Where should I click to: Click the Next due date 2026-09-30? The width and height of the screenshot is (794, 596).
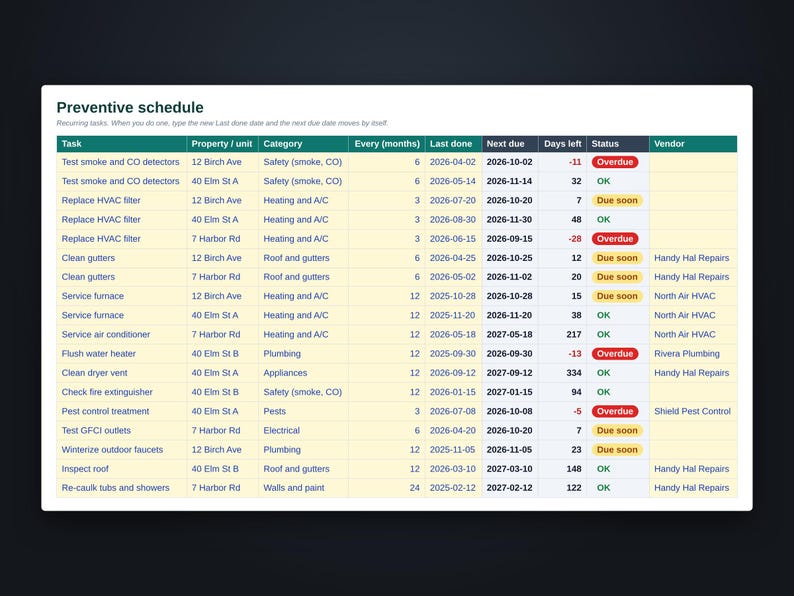pos(509,354)
